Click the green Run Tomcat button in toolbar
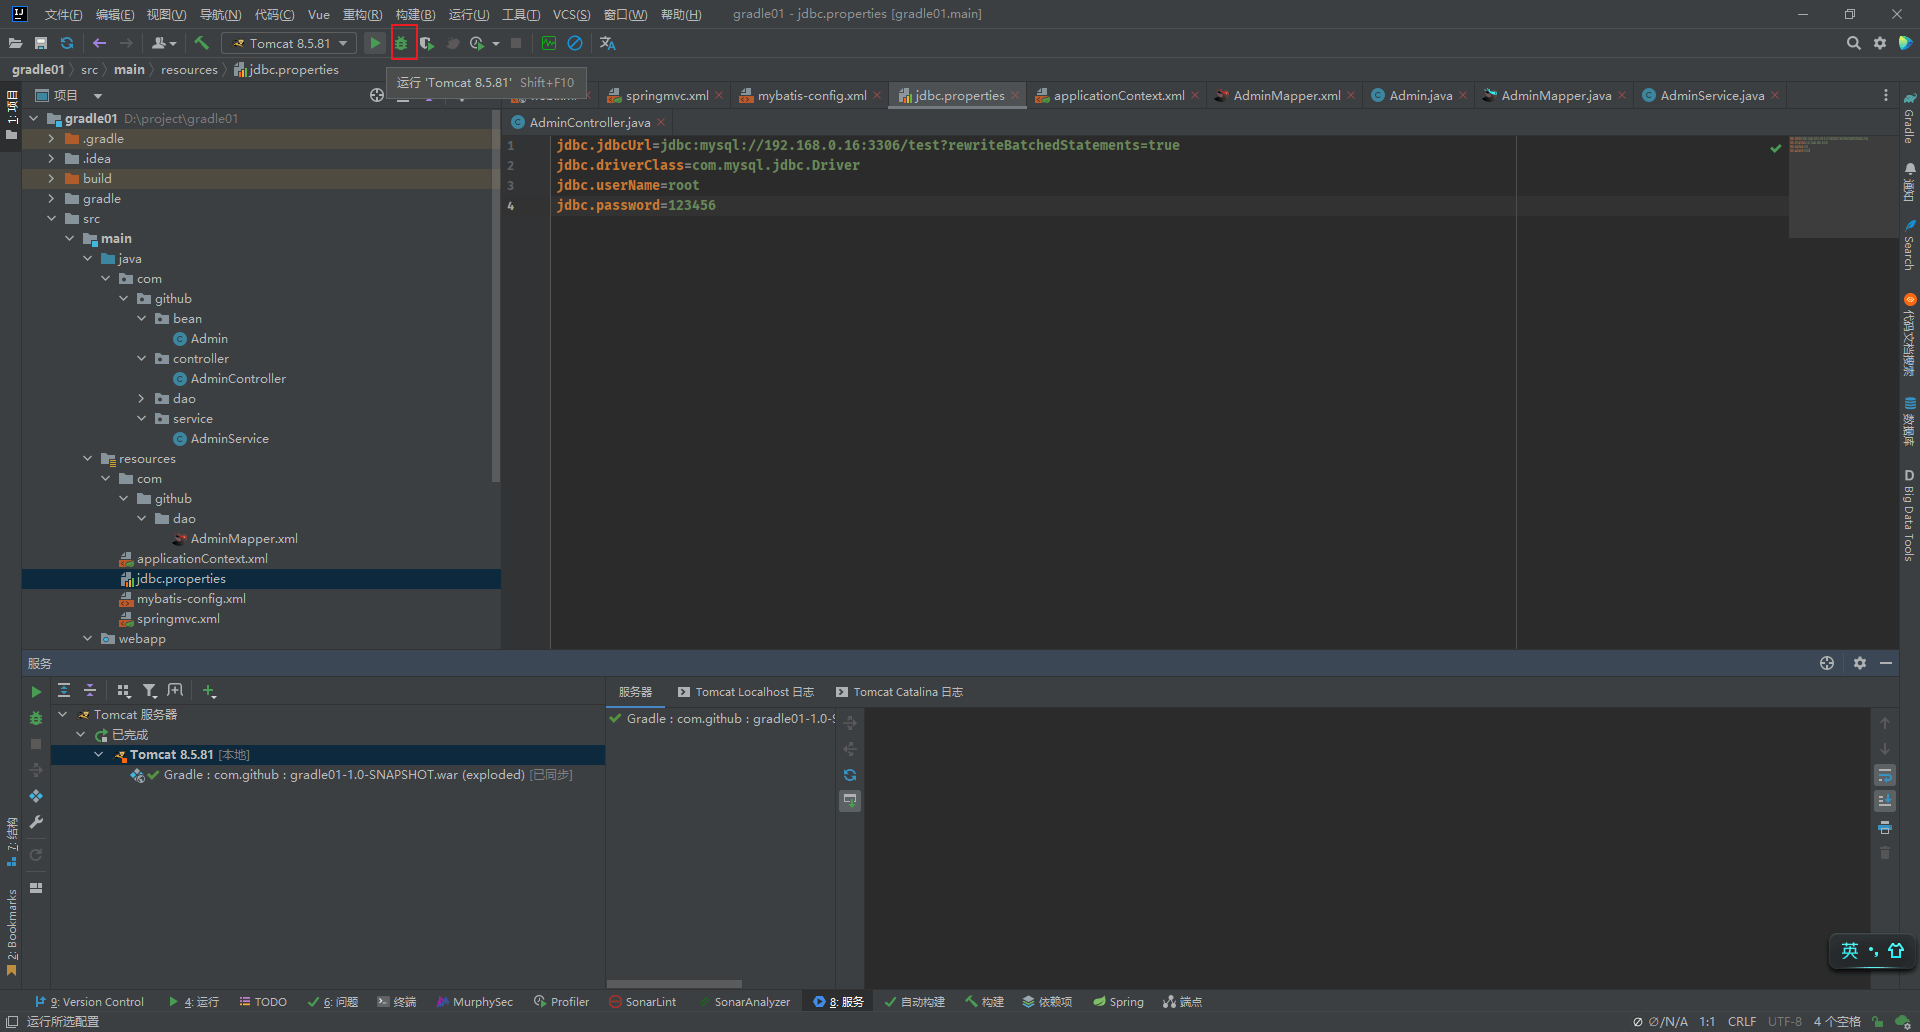The image size is (1920, 1032). (x=375, y=43)
